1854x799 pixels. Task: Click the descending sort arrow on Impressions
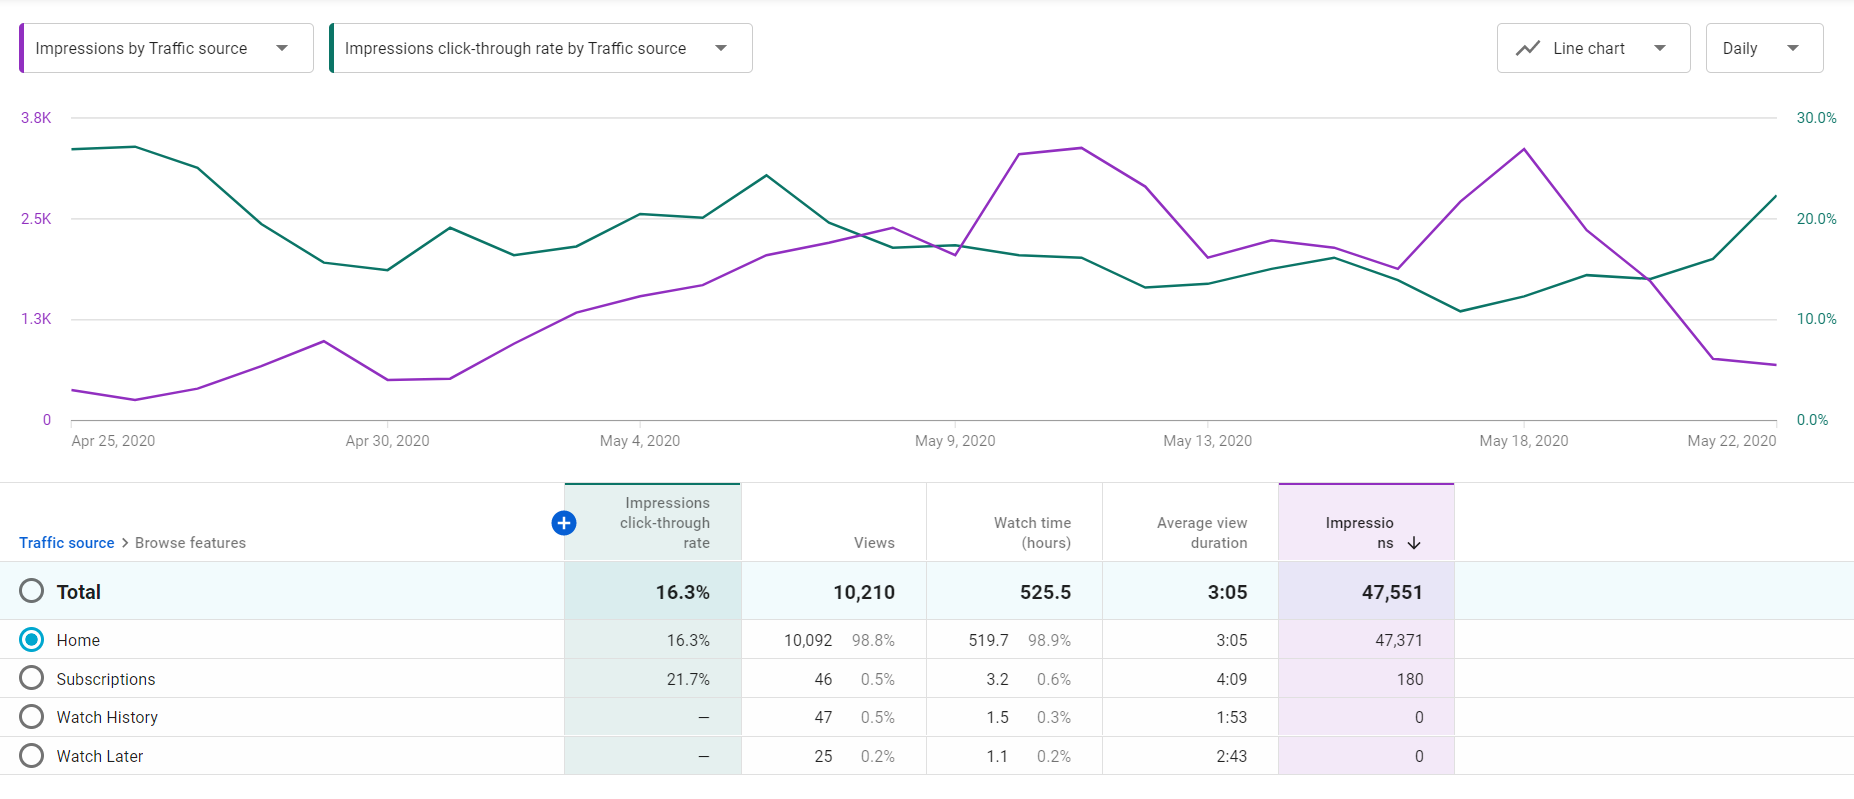1414,543
